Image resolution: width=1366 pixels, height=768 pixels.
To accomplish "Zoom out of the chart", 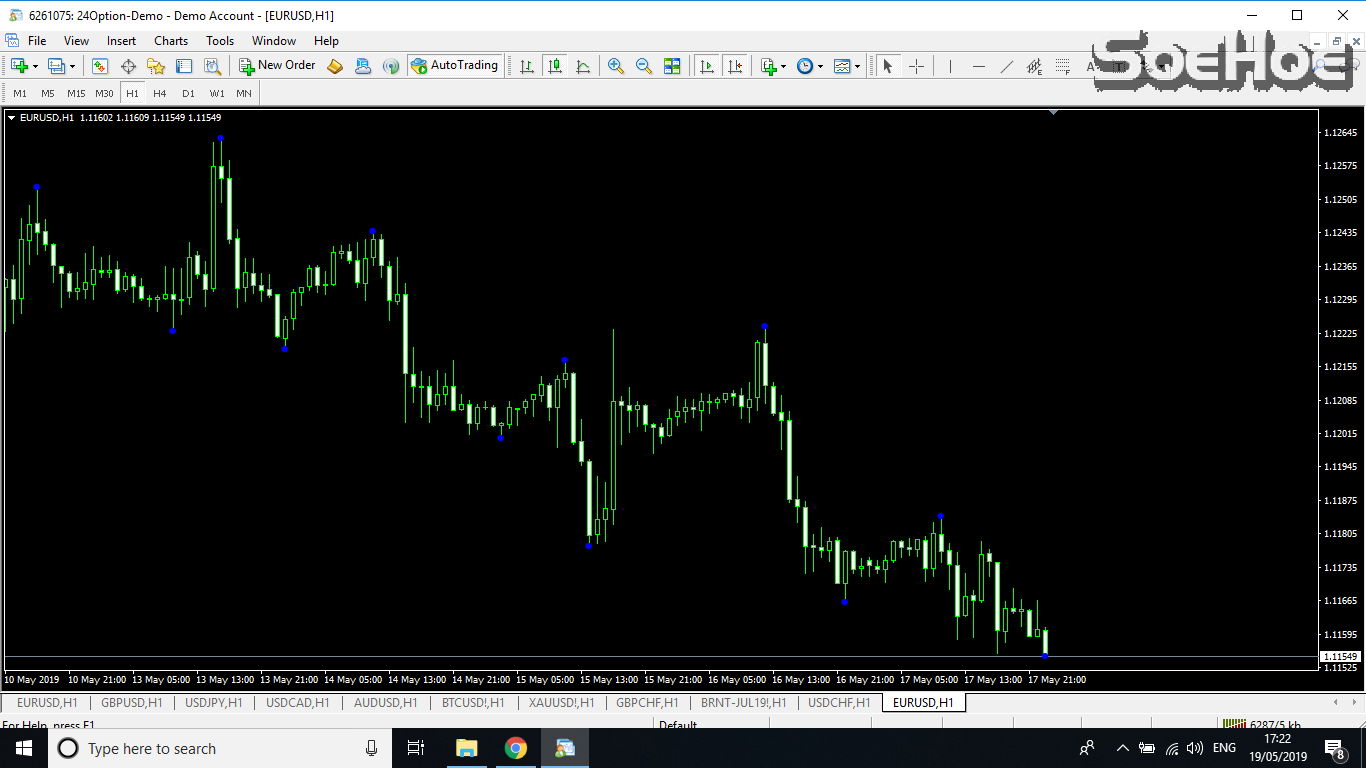I will pos(643,65).
